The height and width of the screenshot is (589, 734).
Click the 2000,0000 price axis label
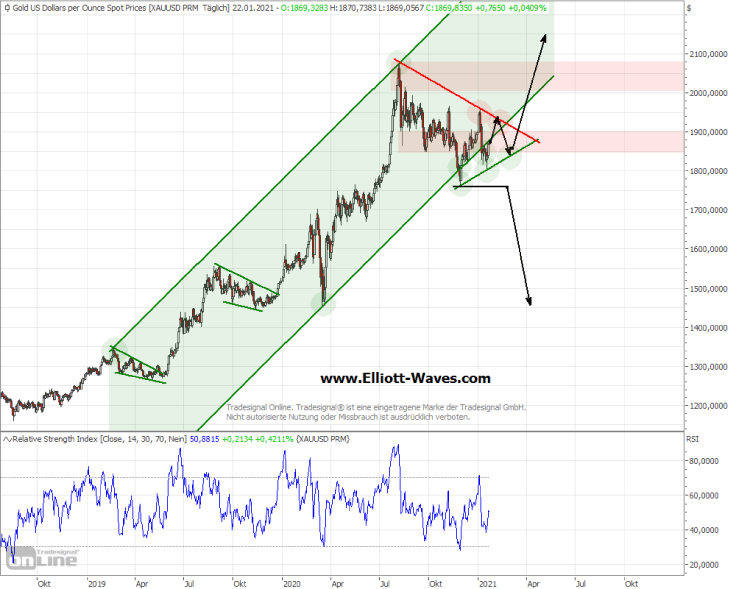click(x=708, y=93)
